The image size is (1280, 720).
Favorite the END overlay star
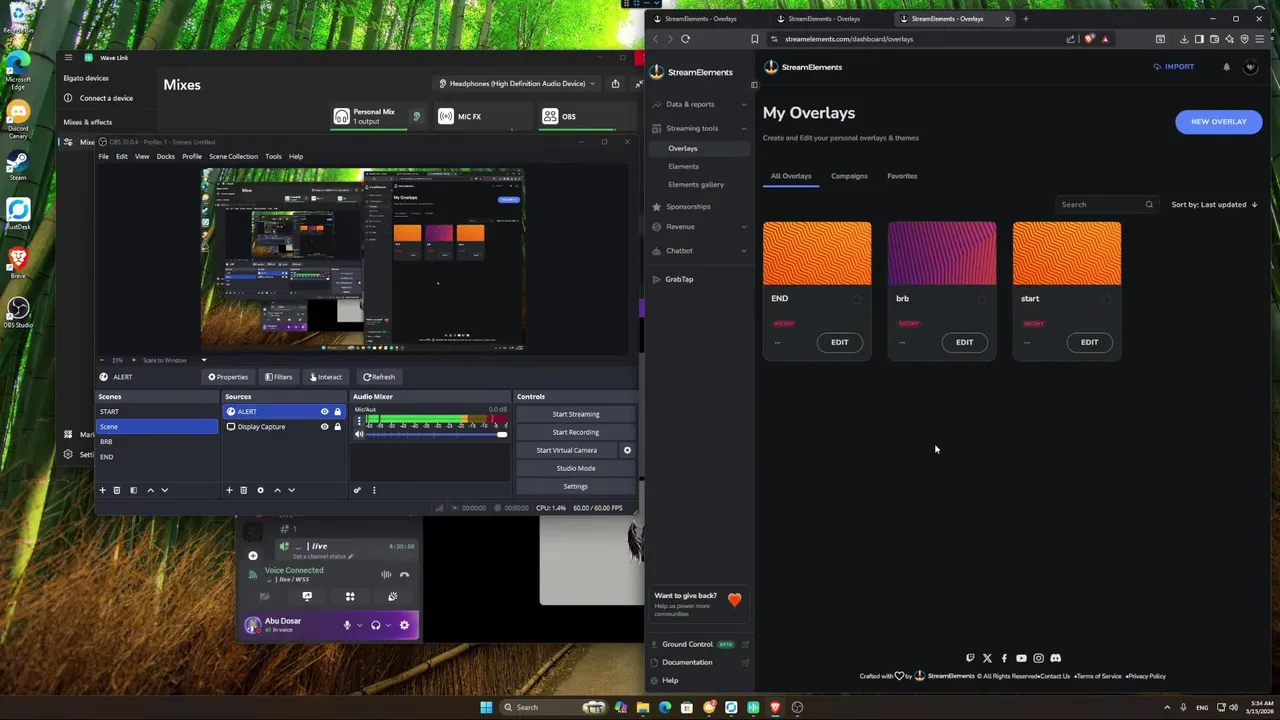click(857, 299)
